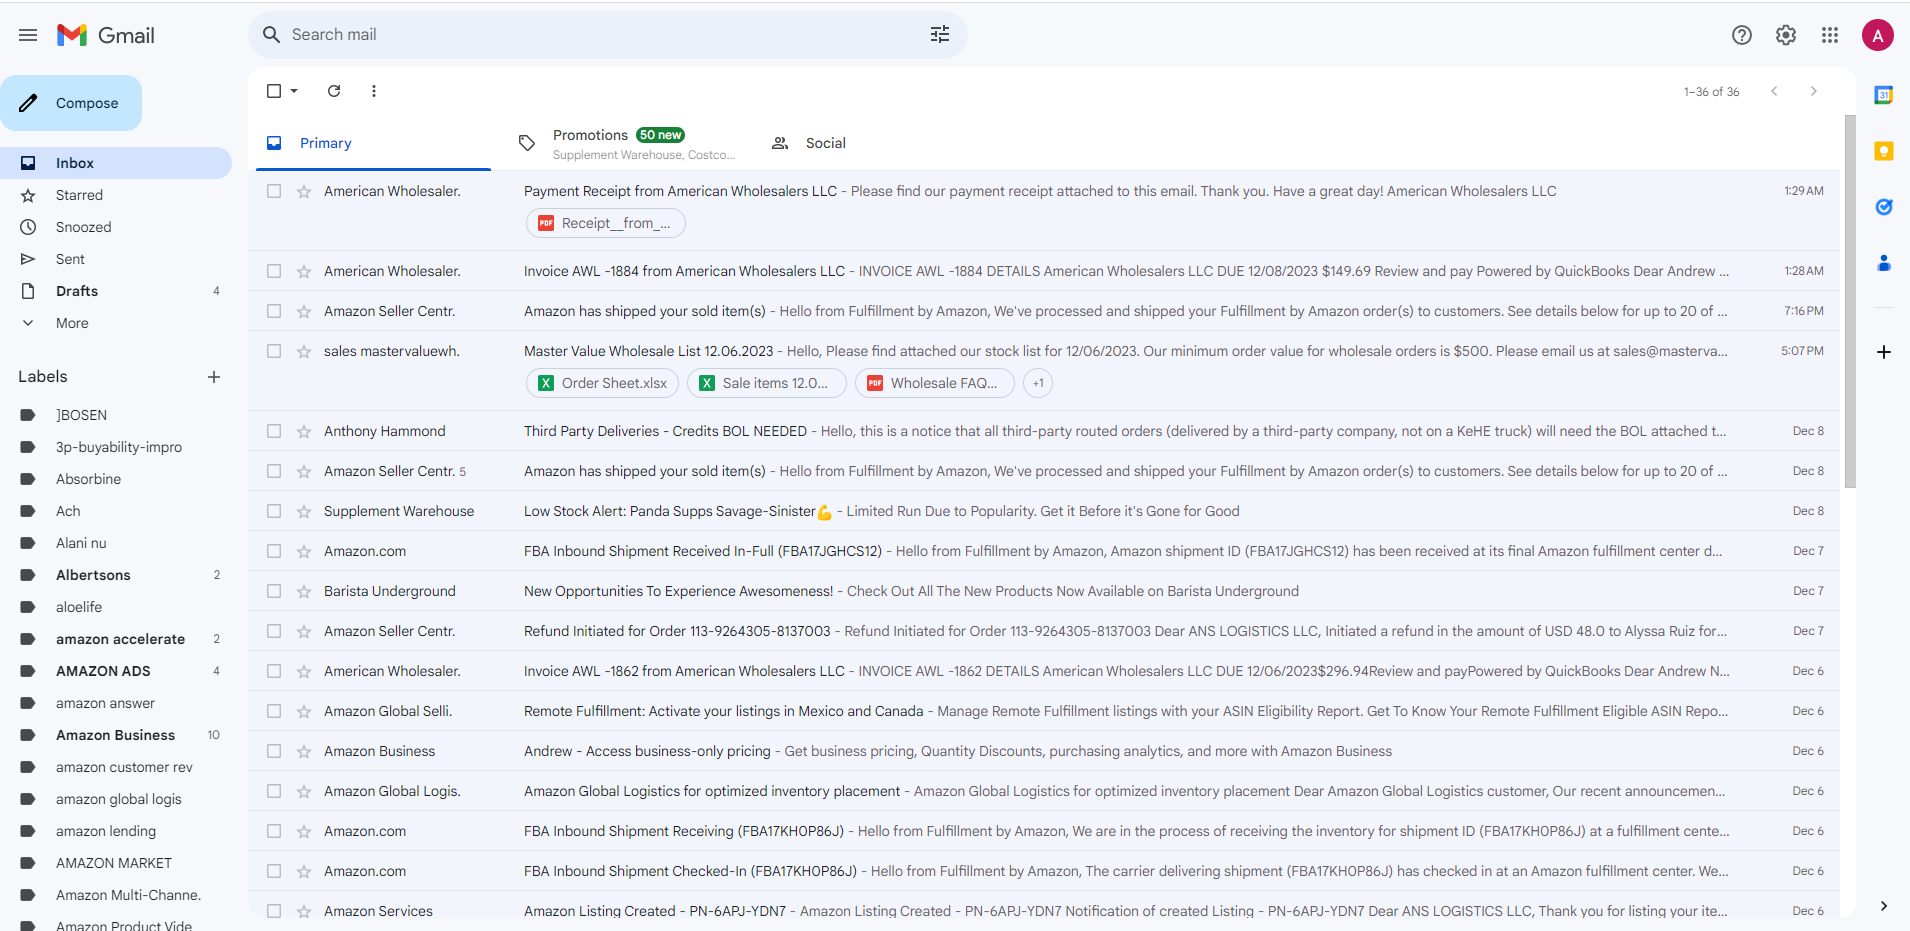The image size is (1910, 931).
Task: Open the Inbox folder
Action: 116,163
